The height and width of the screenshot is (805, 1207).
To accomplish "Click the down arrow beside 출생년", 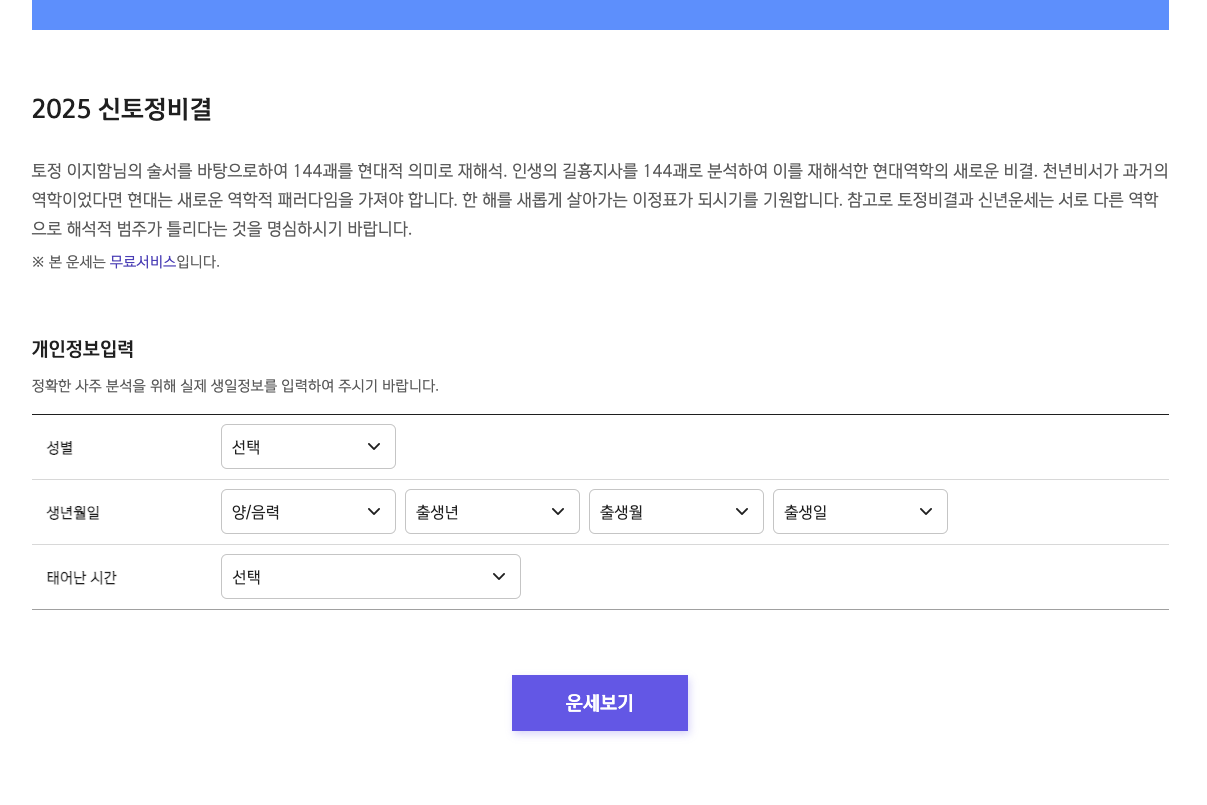I will (558, 511).
